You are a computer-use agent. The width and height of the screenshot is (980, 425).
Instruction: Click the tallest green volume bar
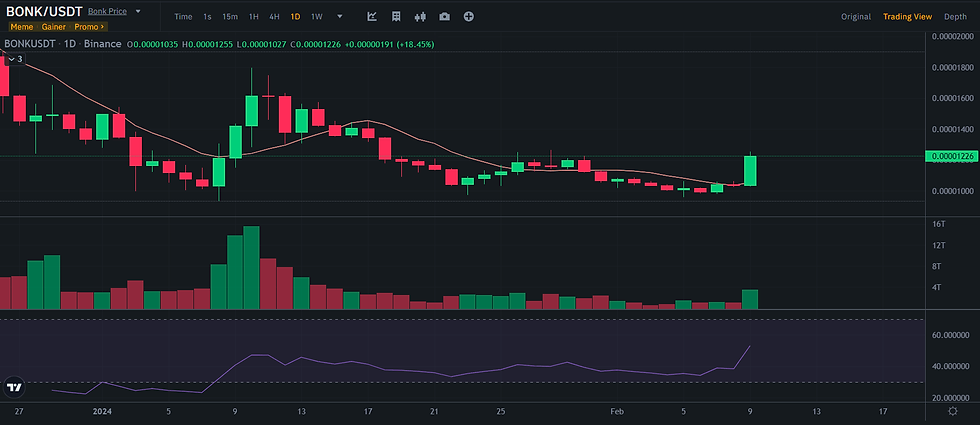click(x=251, y=268)
